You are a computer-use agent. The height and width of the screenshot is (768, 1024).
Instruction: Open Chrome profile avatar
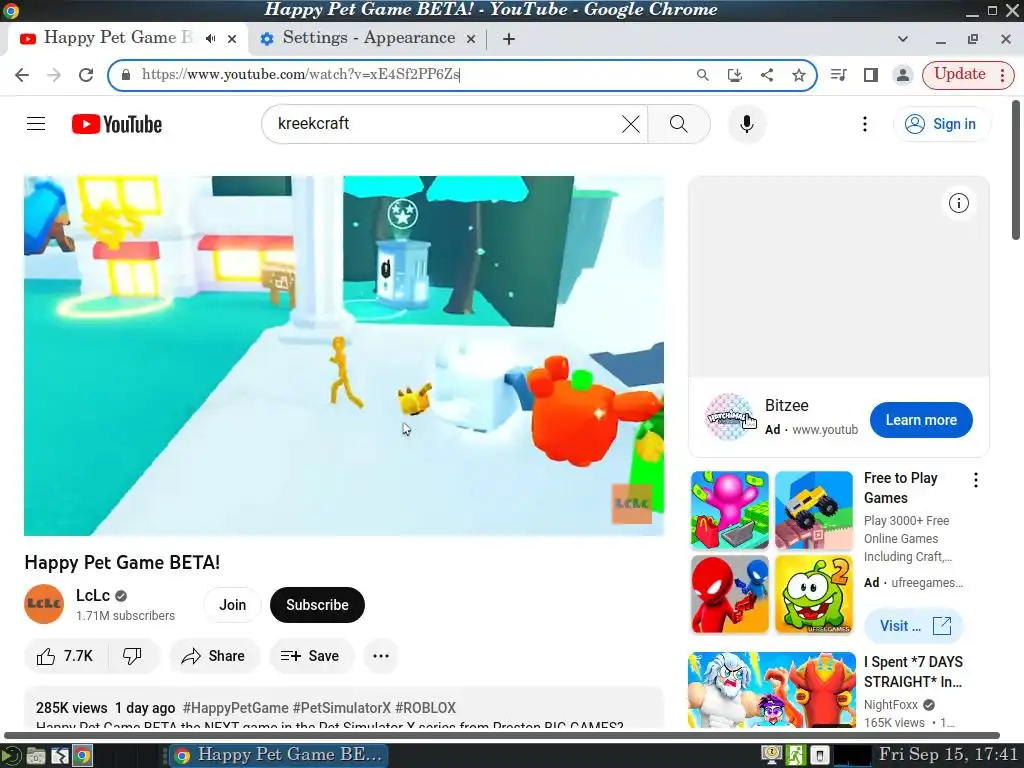tap(903, 74)
